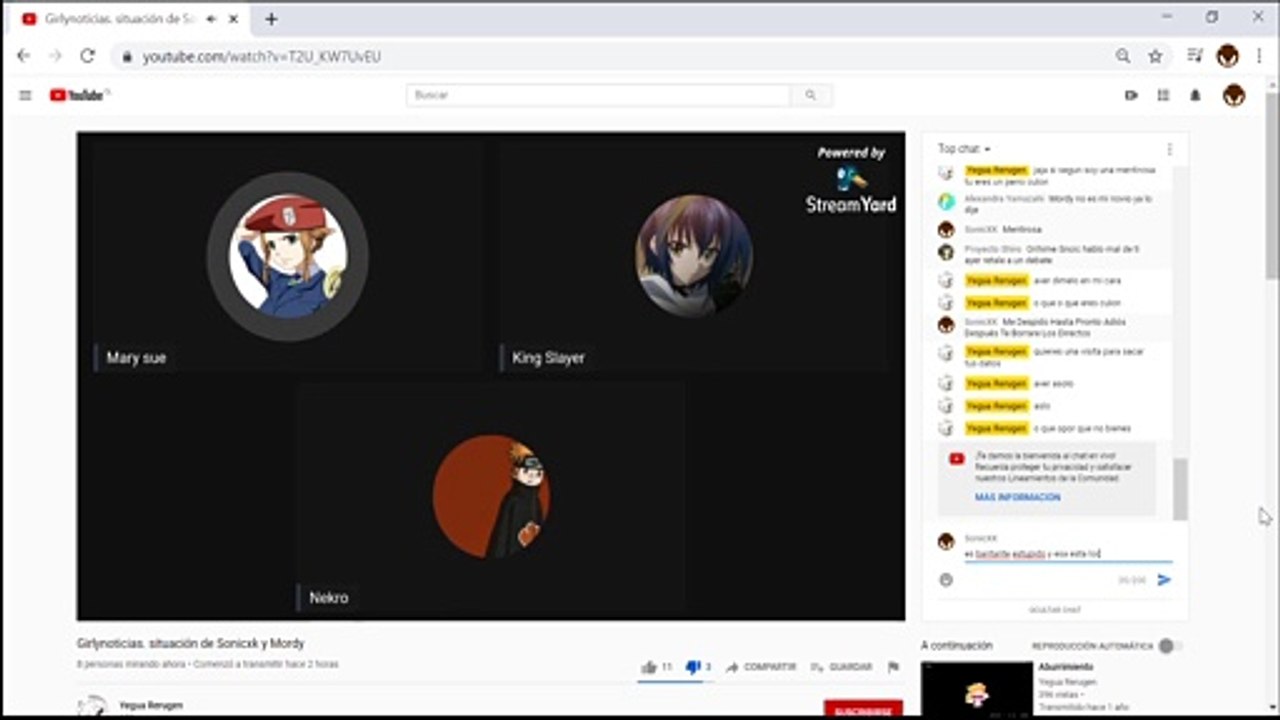This screenshot has height=720, width=1280.
Task: Open the emoji picker in chat
Action: point(946,579)
